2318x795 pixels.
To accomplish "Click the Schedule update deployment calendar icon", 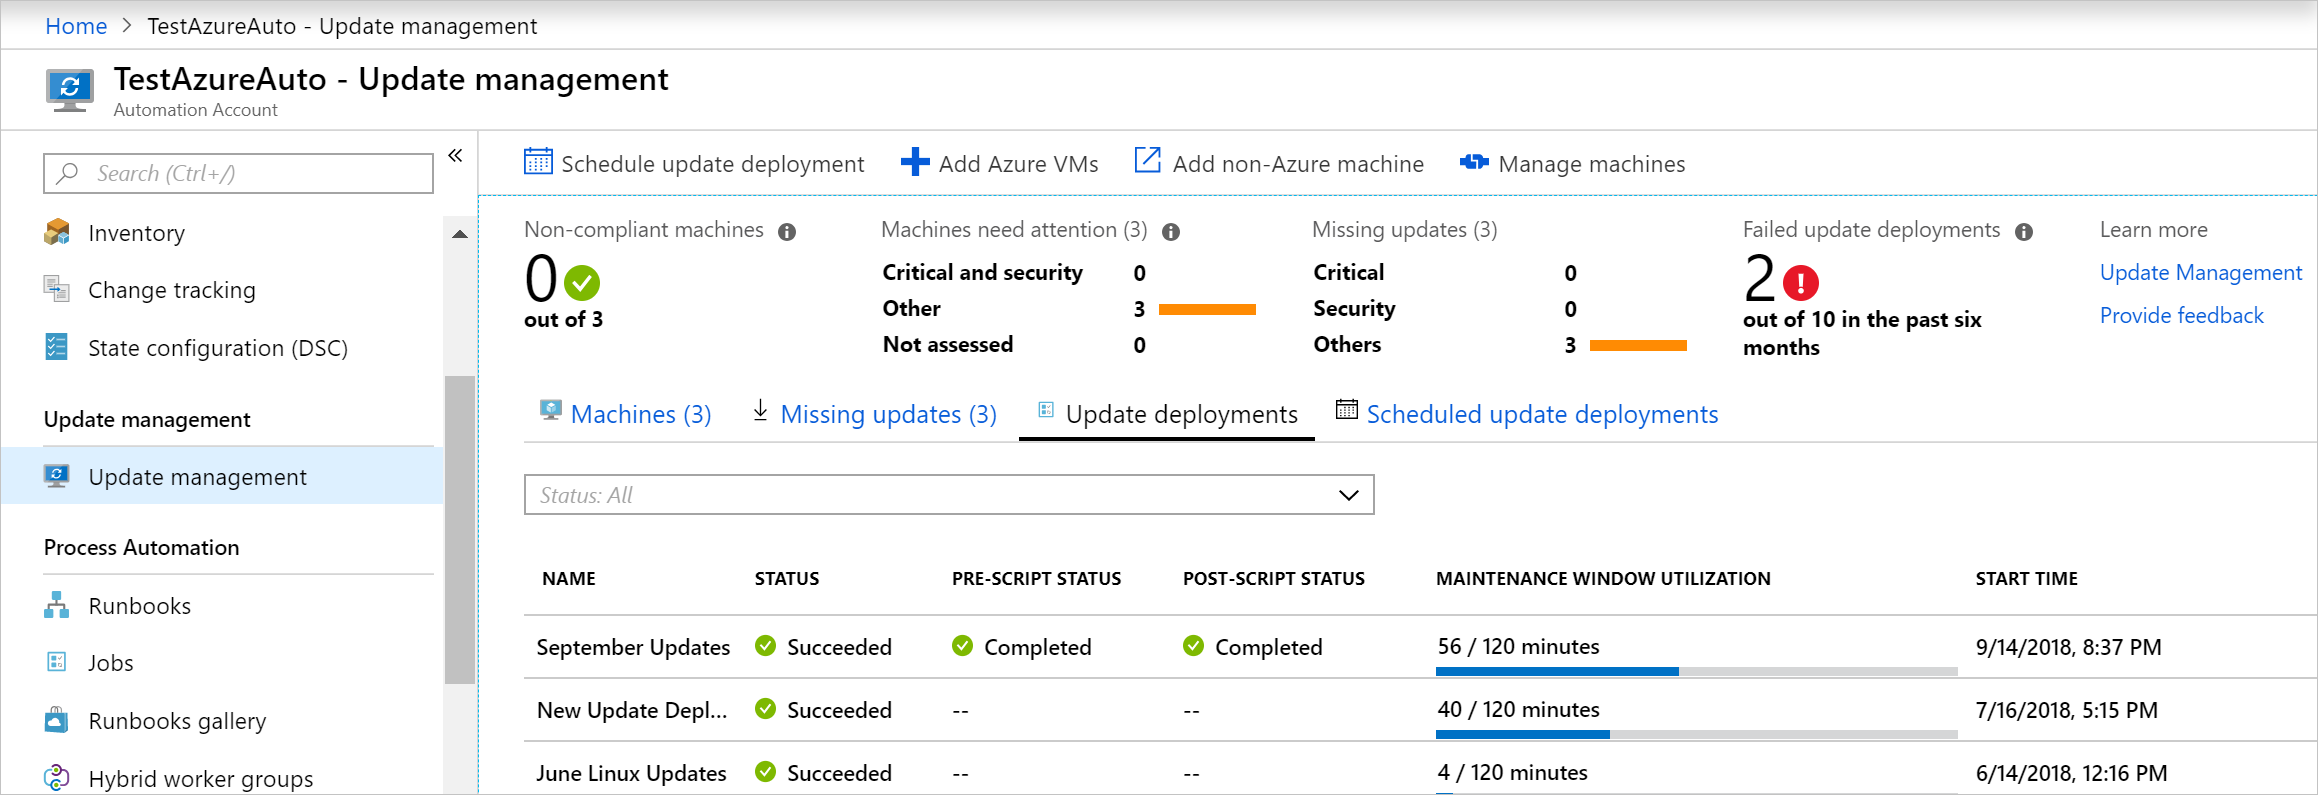I will pos(538,161).
